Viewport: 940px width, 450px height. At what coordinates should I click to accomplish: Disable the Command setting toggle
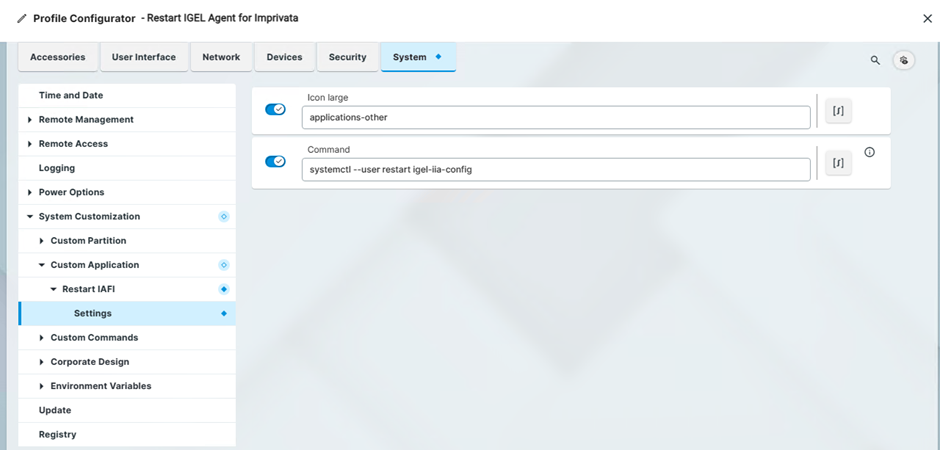coord(275,161)
